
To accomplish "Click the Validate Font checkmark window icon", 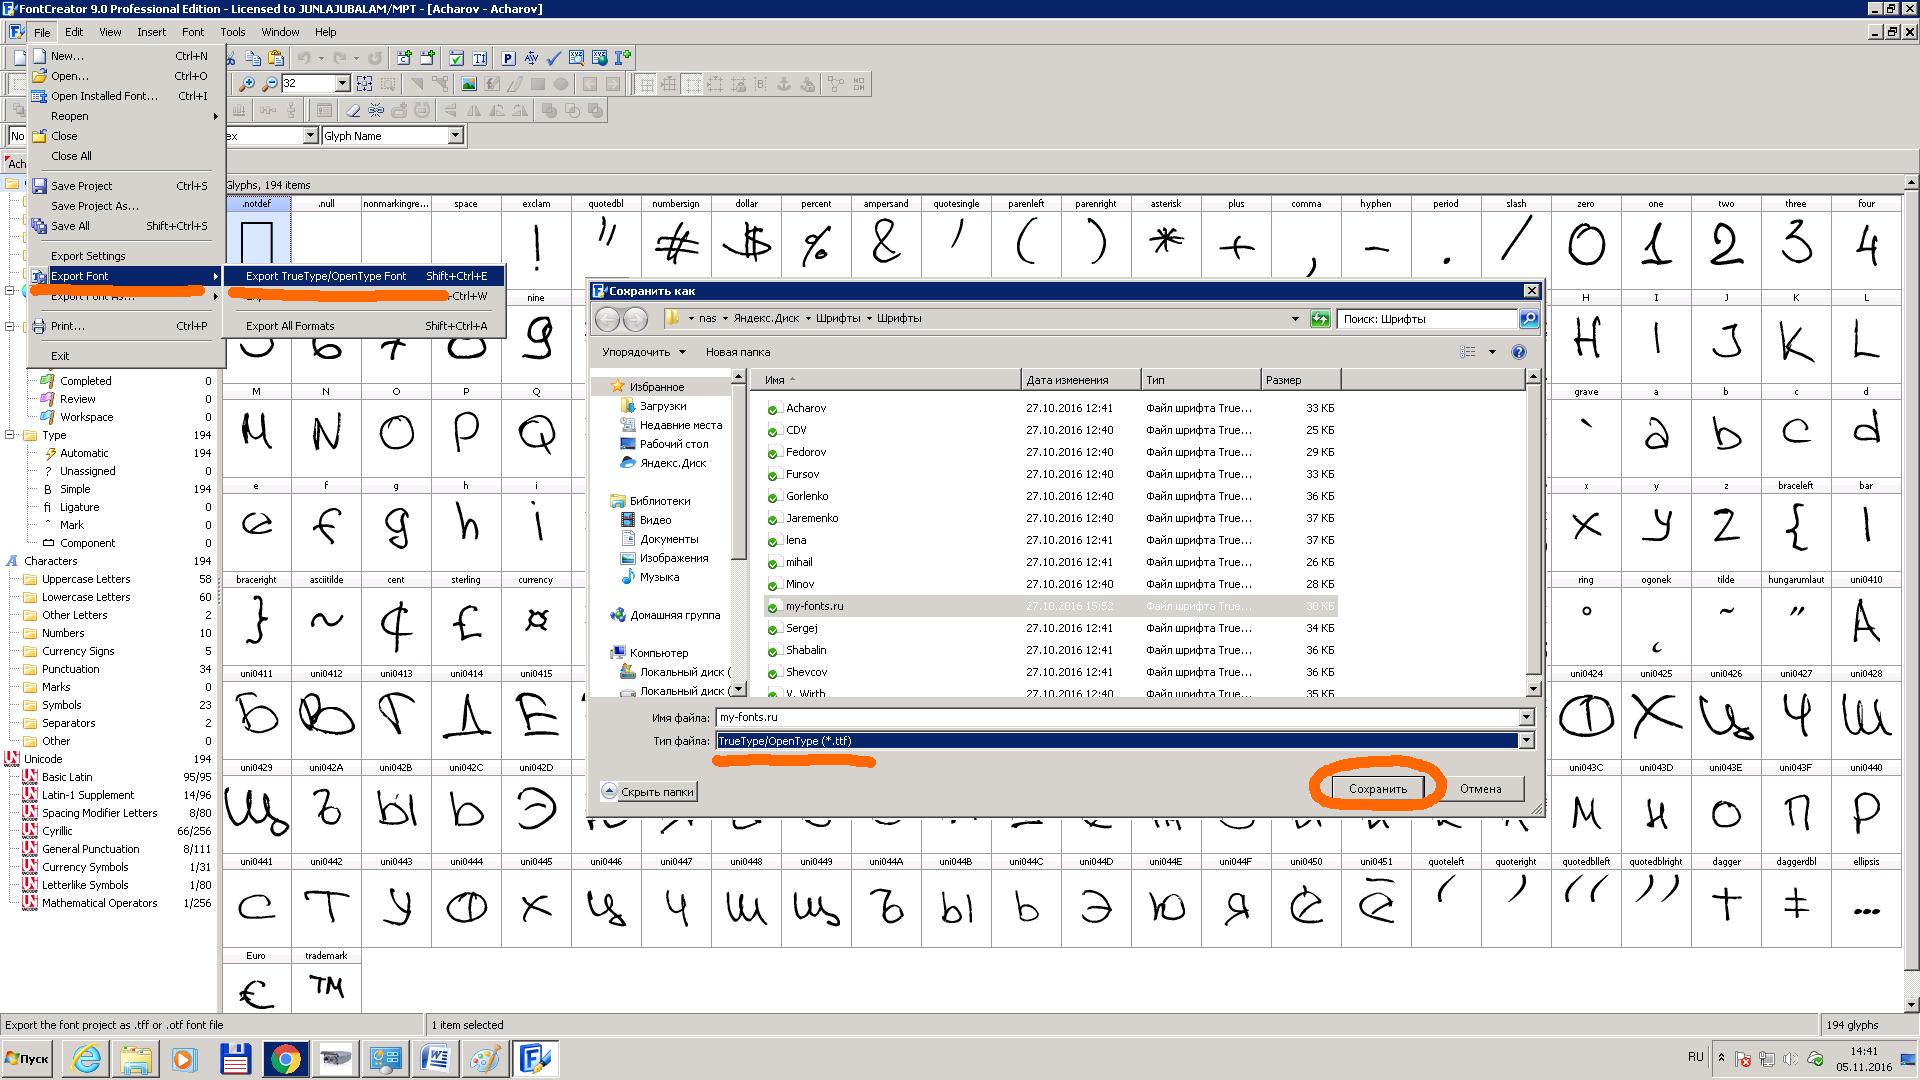I will [456, 58].
